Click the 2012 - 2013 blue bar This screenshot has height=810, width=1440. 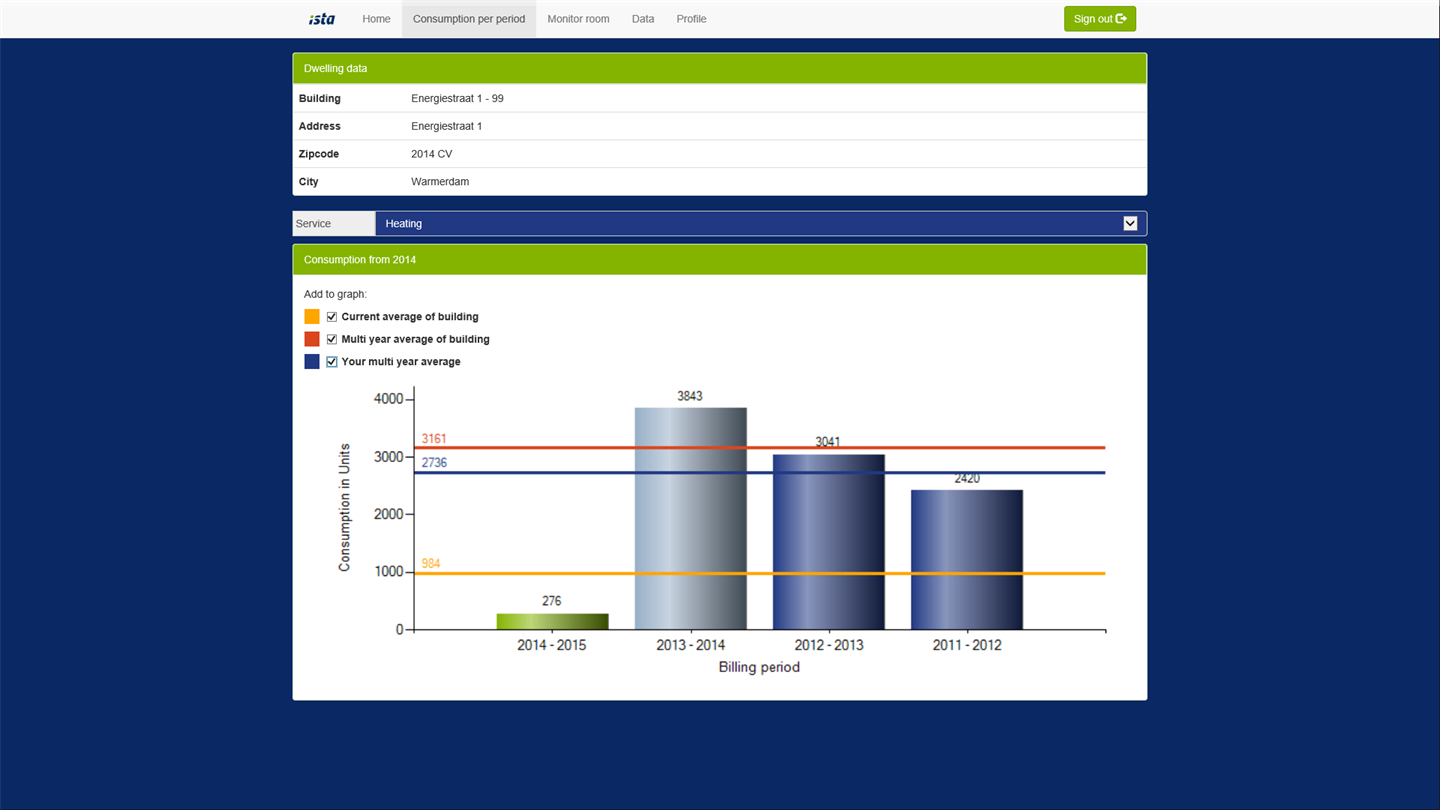pos(829,542)
